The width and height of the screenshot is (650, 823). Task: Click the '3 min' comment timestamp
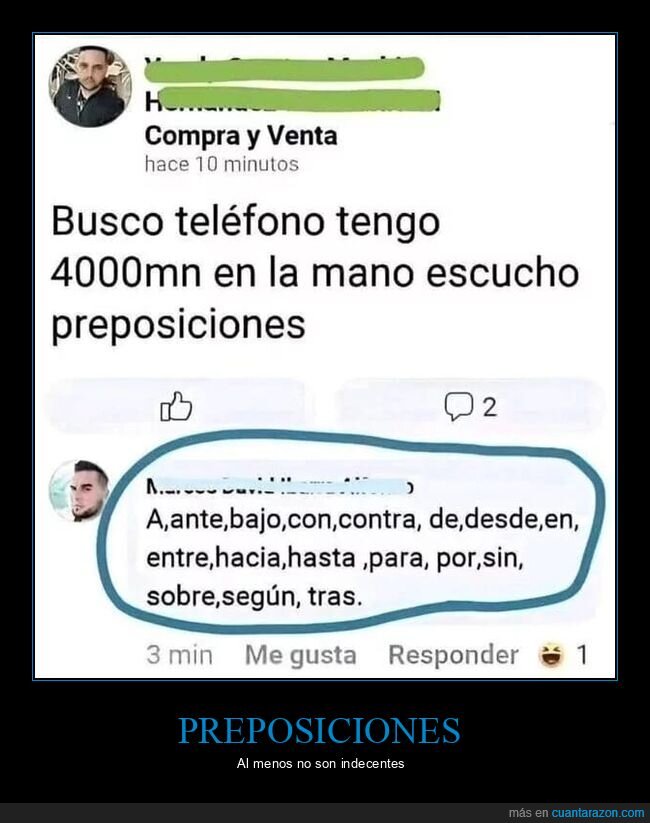coord(180,655)
